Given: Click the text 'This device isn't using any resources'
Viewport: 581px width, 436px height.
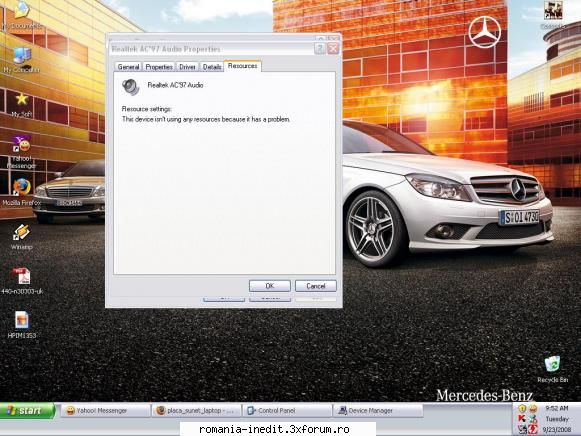Looking at the screenshot, I should (172, 119).
